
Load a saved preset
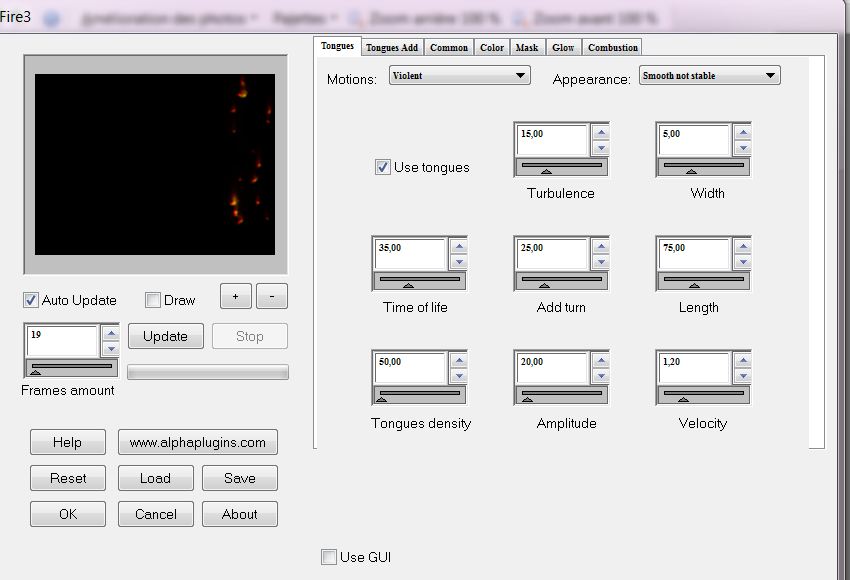coord(156,478)
